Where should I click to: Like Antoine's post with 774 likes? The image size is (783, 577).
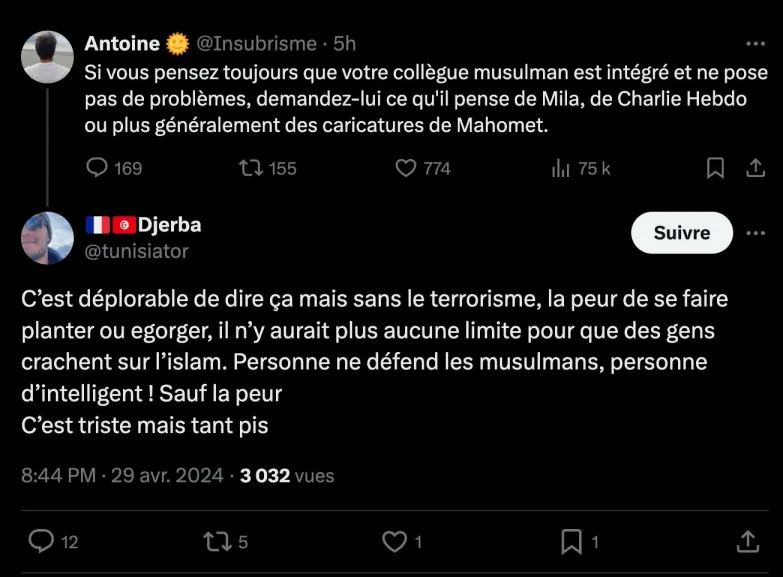coord(405,168)
